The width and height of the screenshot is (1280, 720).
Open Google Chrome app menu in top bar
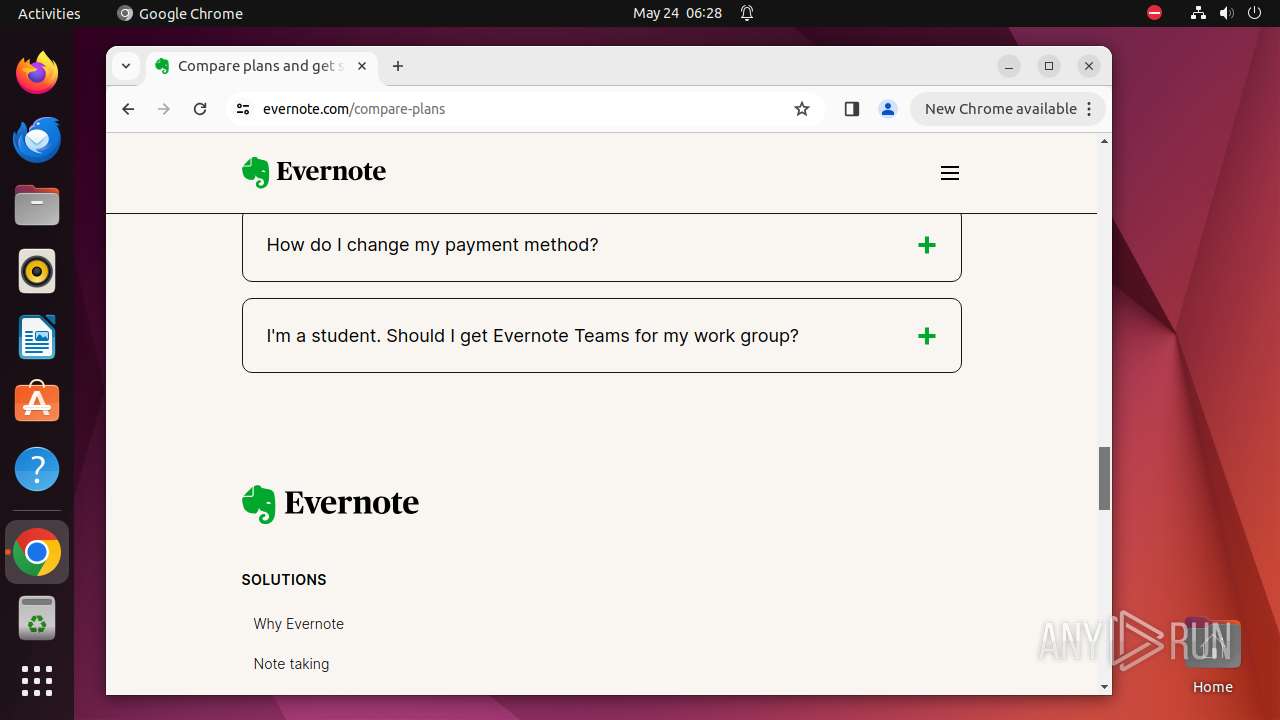[x=180, y=13]
